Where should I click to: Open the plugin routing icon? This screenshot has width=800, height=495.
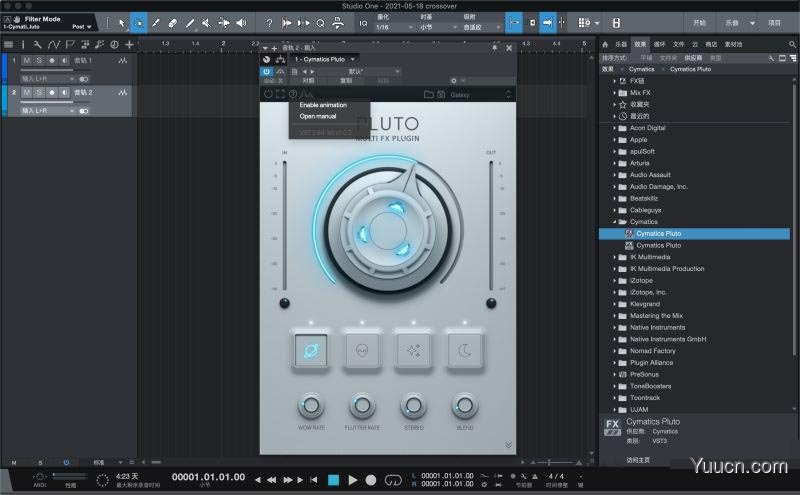pos(280,59)
